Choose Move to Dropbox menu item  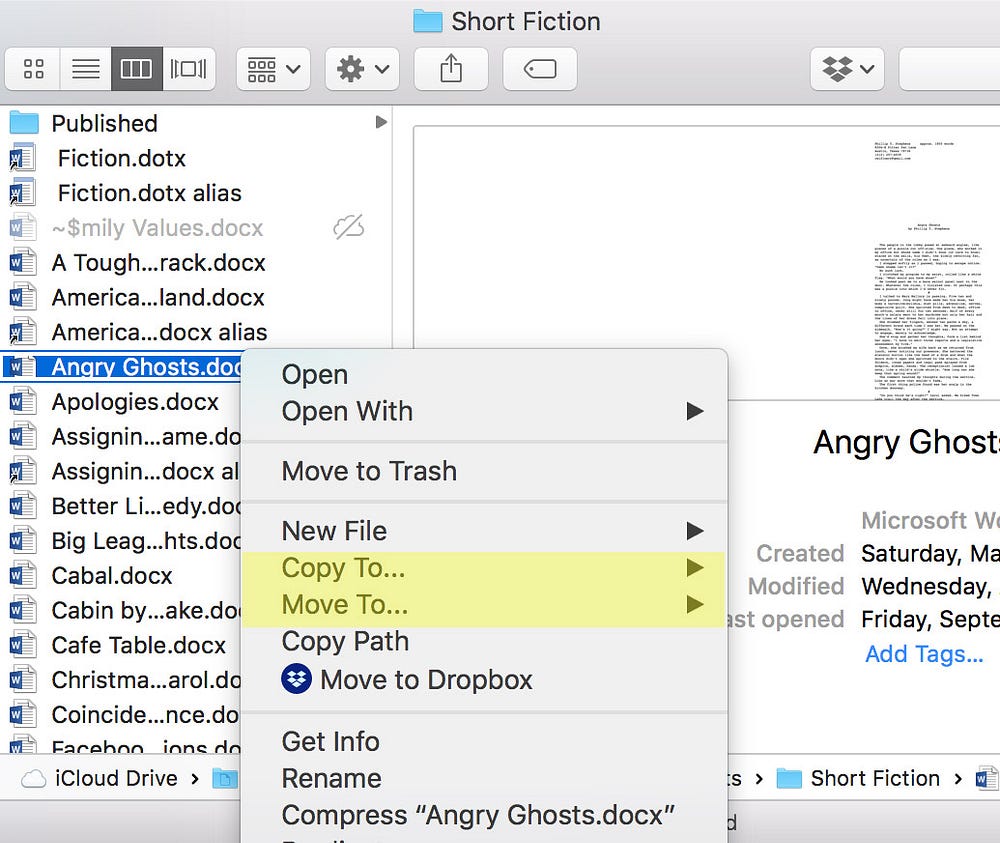[x=485, y=679]
